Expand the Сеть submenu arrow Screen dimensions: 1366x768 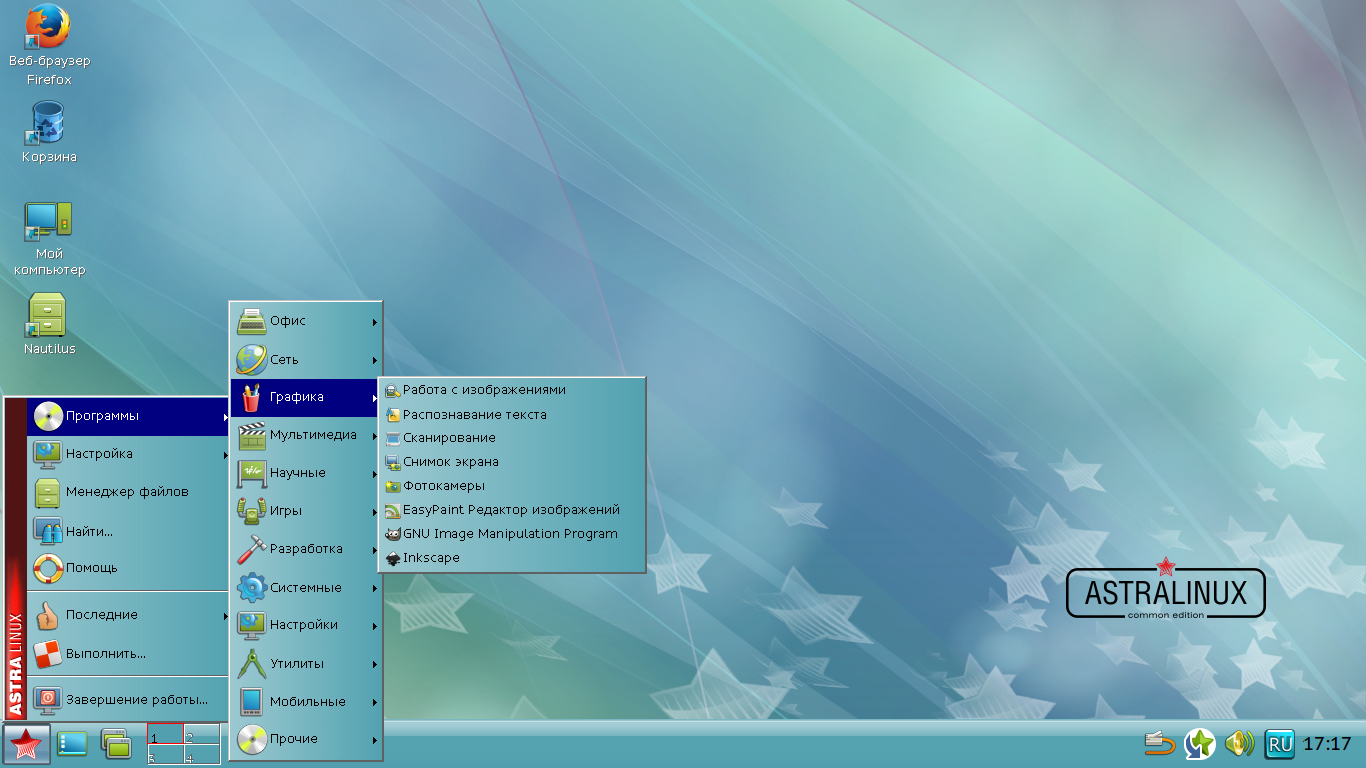pos(375,360)
